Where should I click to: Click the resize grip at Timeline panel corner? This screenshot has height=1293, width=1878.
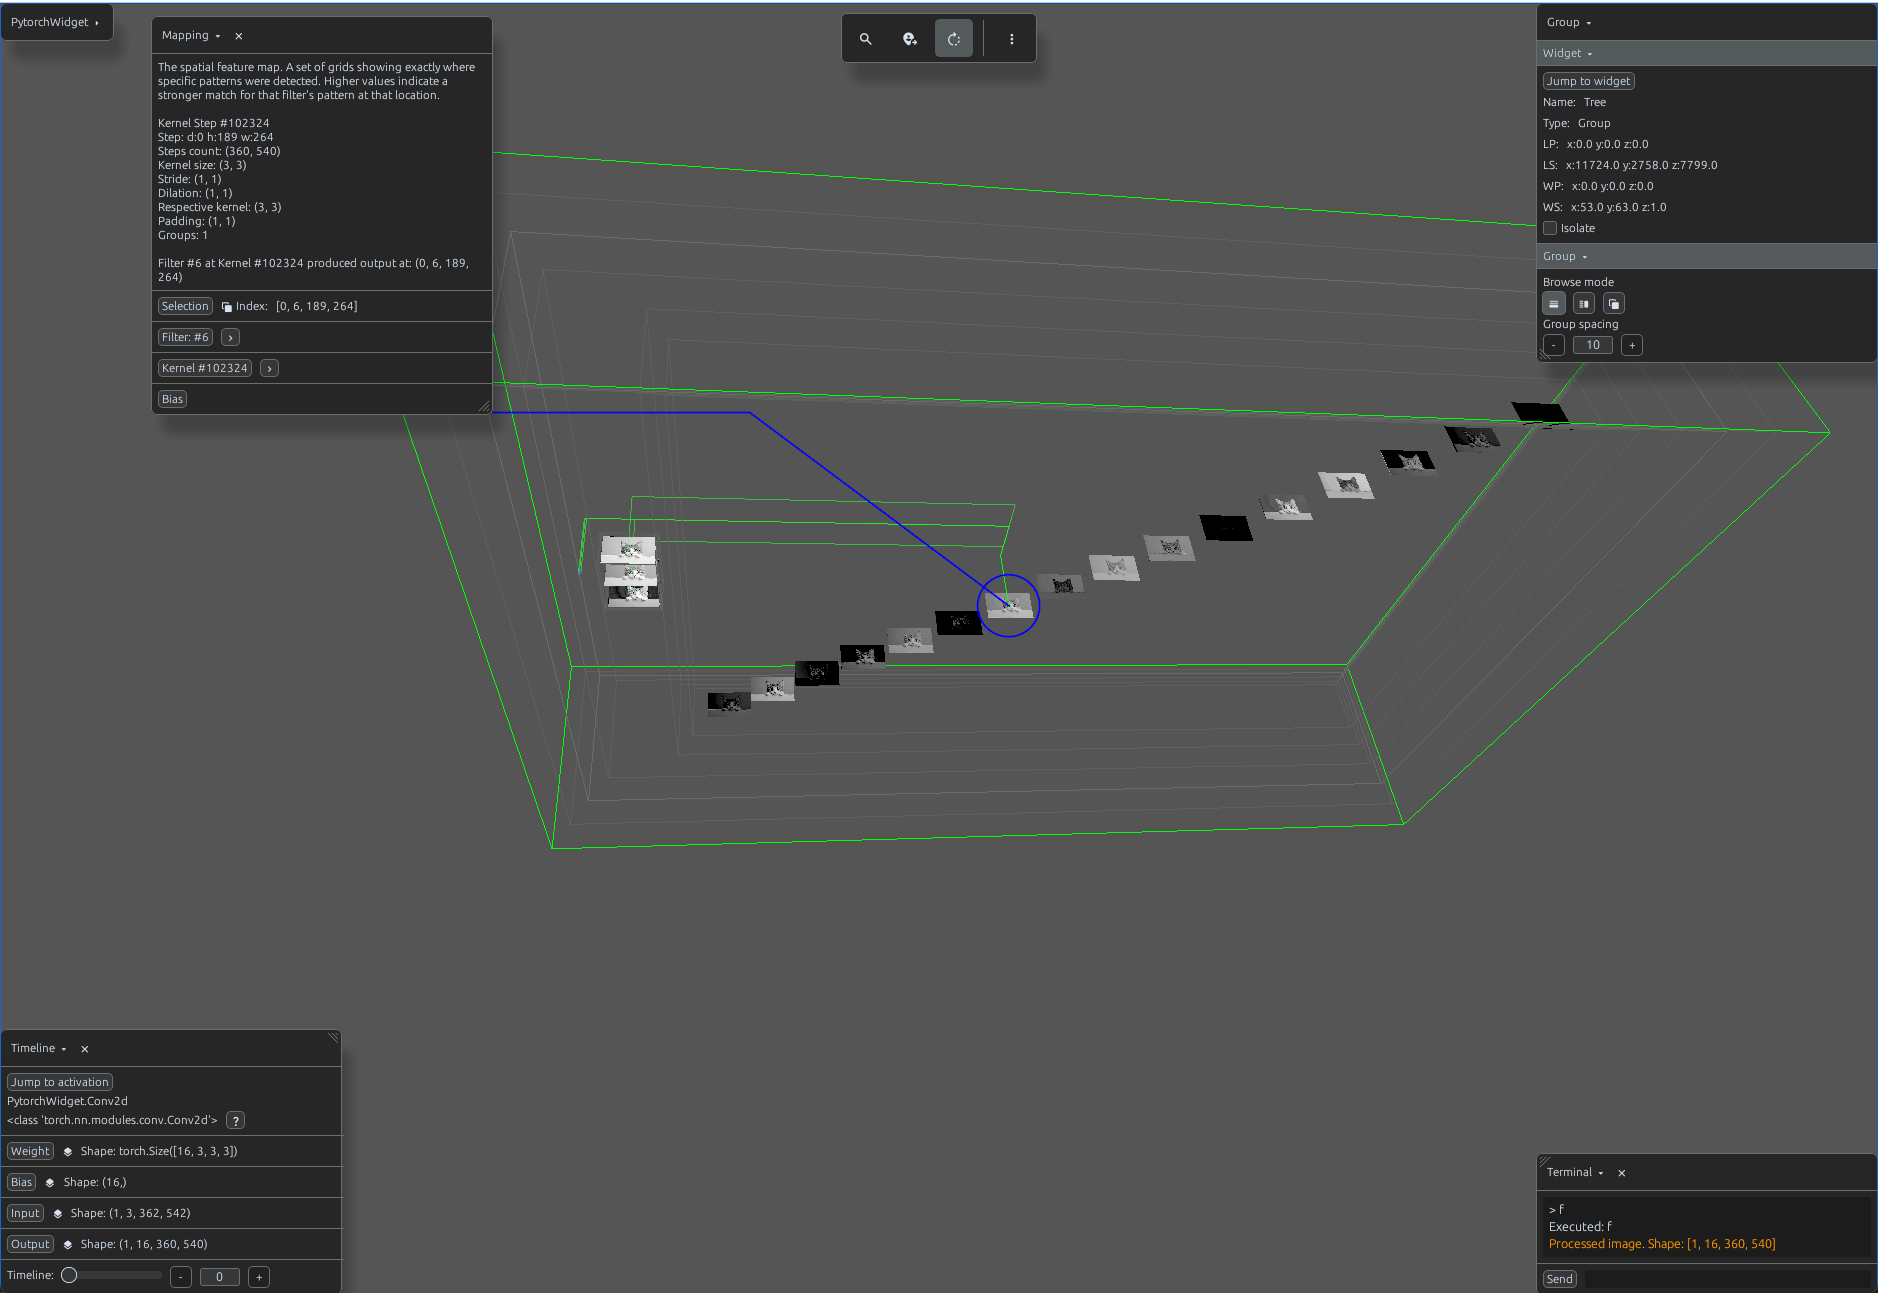334,1038
